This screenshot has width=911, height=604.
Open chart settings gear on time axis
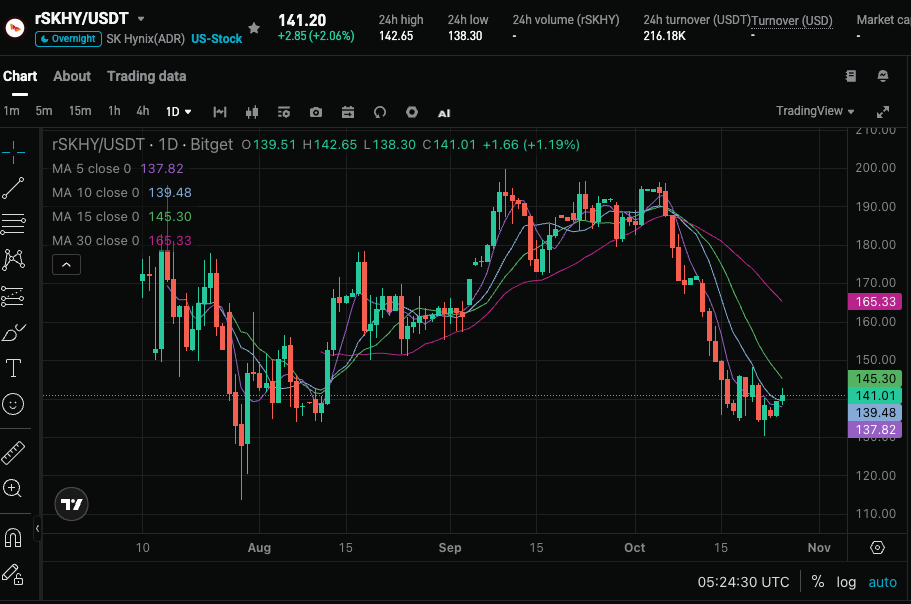click(877, 548)
